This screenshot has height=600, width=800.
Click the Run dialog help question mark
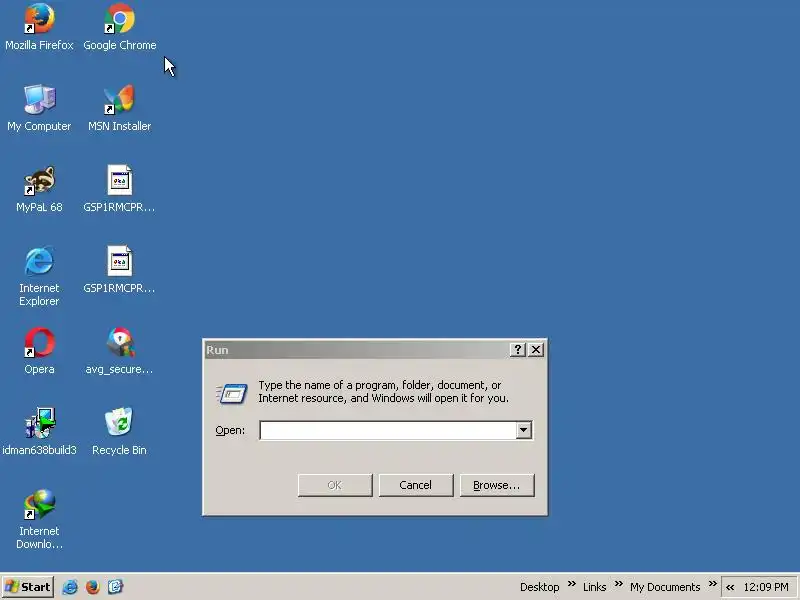(x=517, y=349)
